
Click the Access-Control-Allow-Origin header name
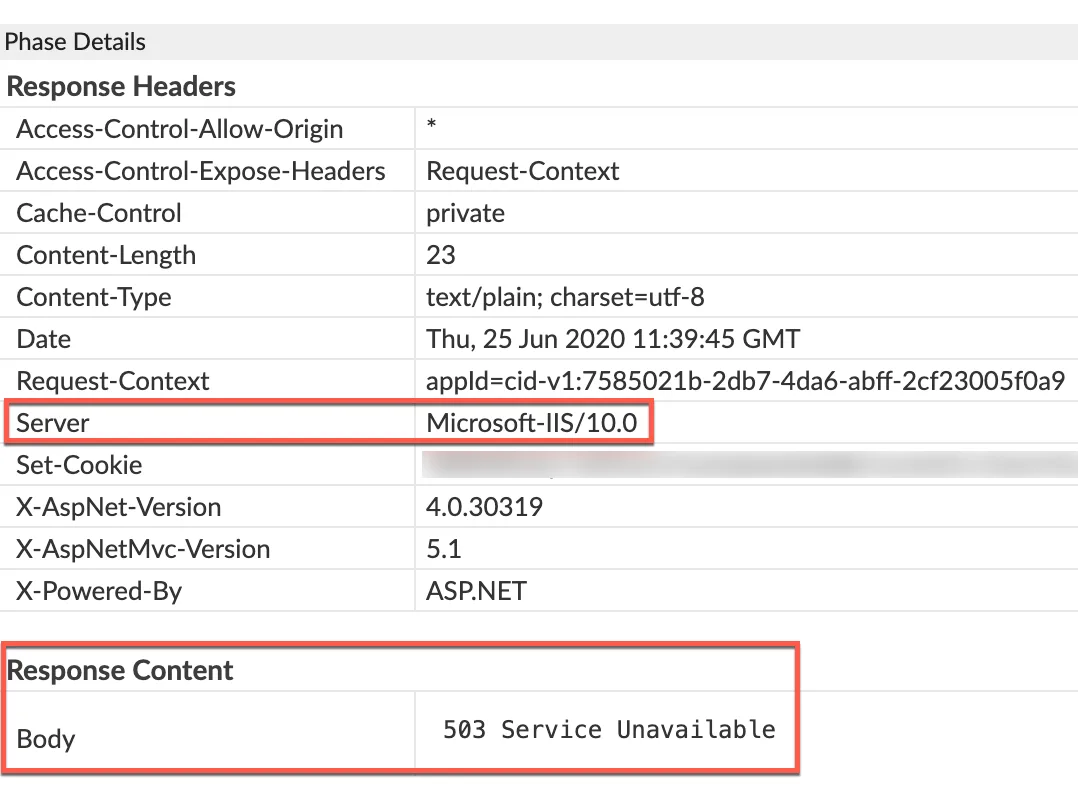pos(179,129)
